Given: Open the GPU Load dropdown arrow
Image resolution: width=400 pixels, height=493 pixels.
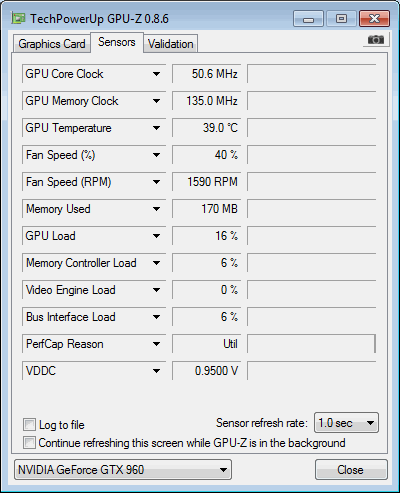Looking at the screenshot, I should 156,236.
